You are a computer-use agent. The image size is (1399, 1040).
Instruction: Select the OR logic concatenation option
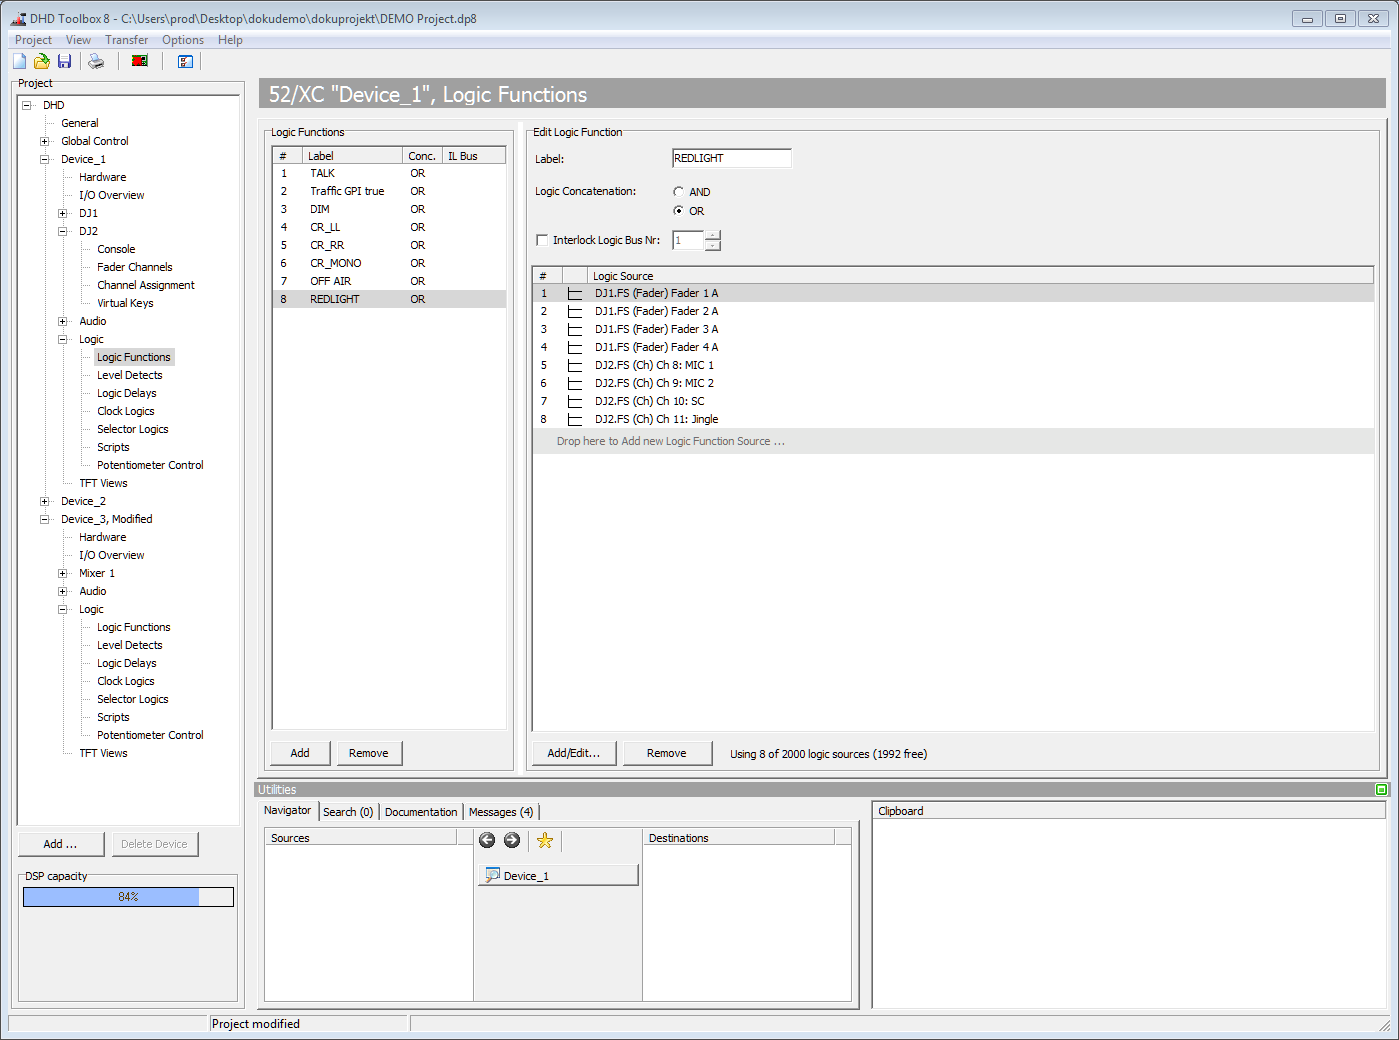pyautogui.click(x=678, y=211)
